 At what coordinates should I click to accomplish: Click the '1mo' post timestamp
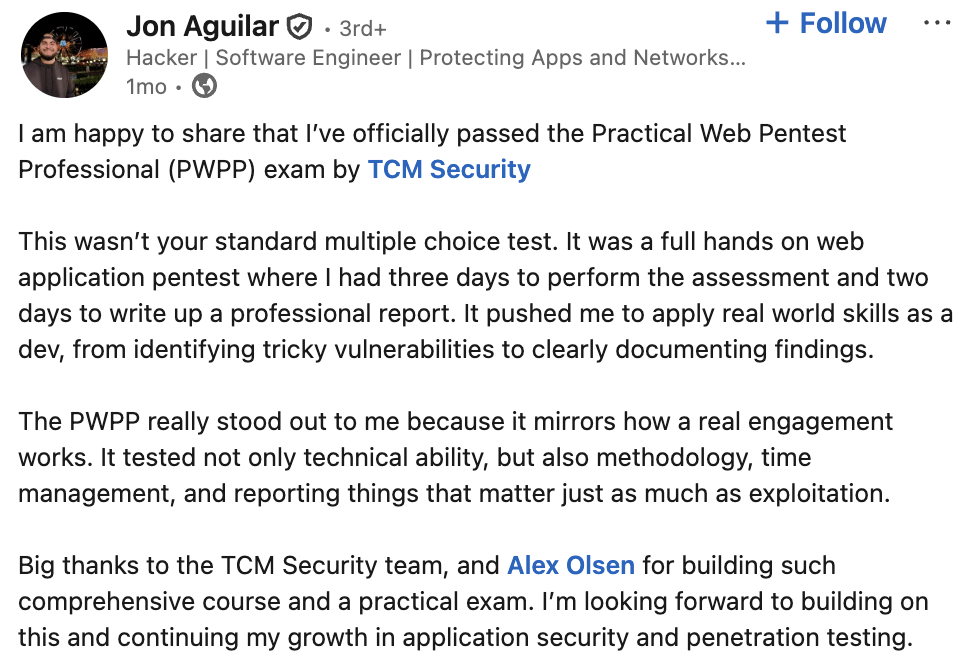[x=146, y=87]
